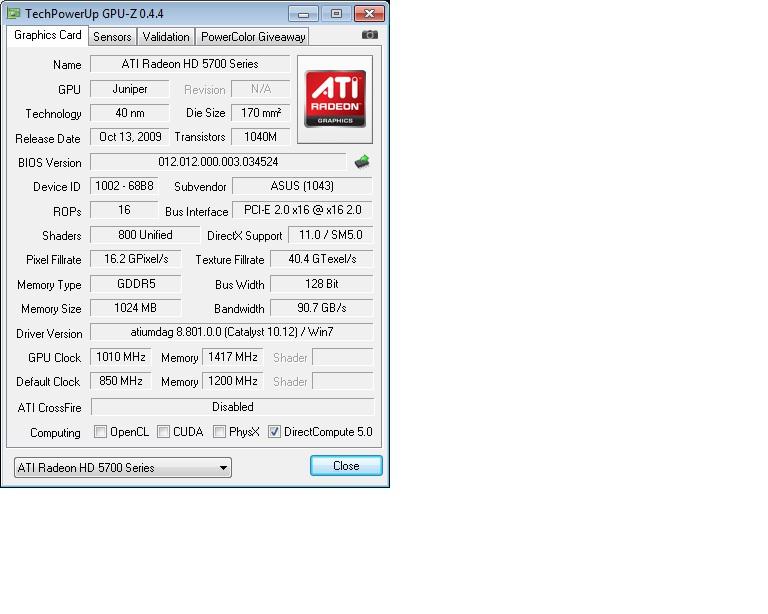The height and width of the screenshot is (614, 768).
Task: Click the Bus Interface field PCI-E 2.0 x16
Action: [x=302, y=210]
